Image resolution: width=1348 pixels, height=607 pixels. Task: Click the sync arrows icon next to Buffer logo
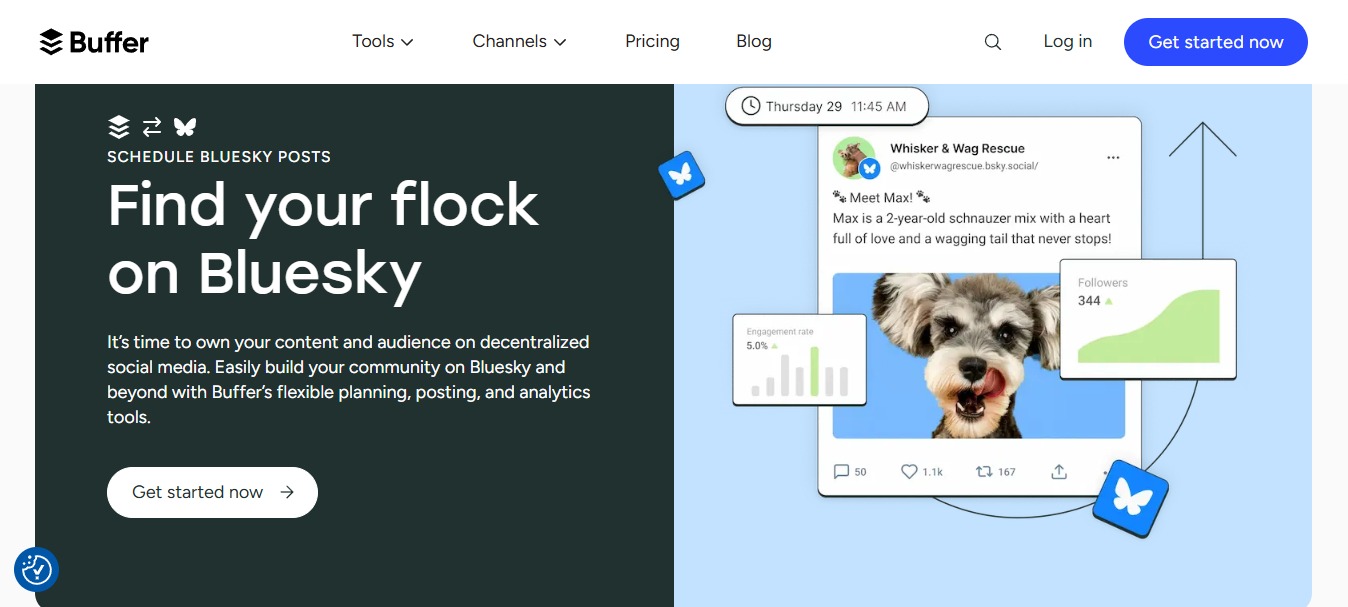[x=151, y=127]
